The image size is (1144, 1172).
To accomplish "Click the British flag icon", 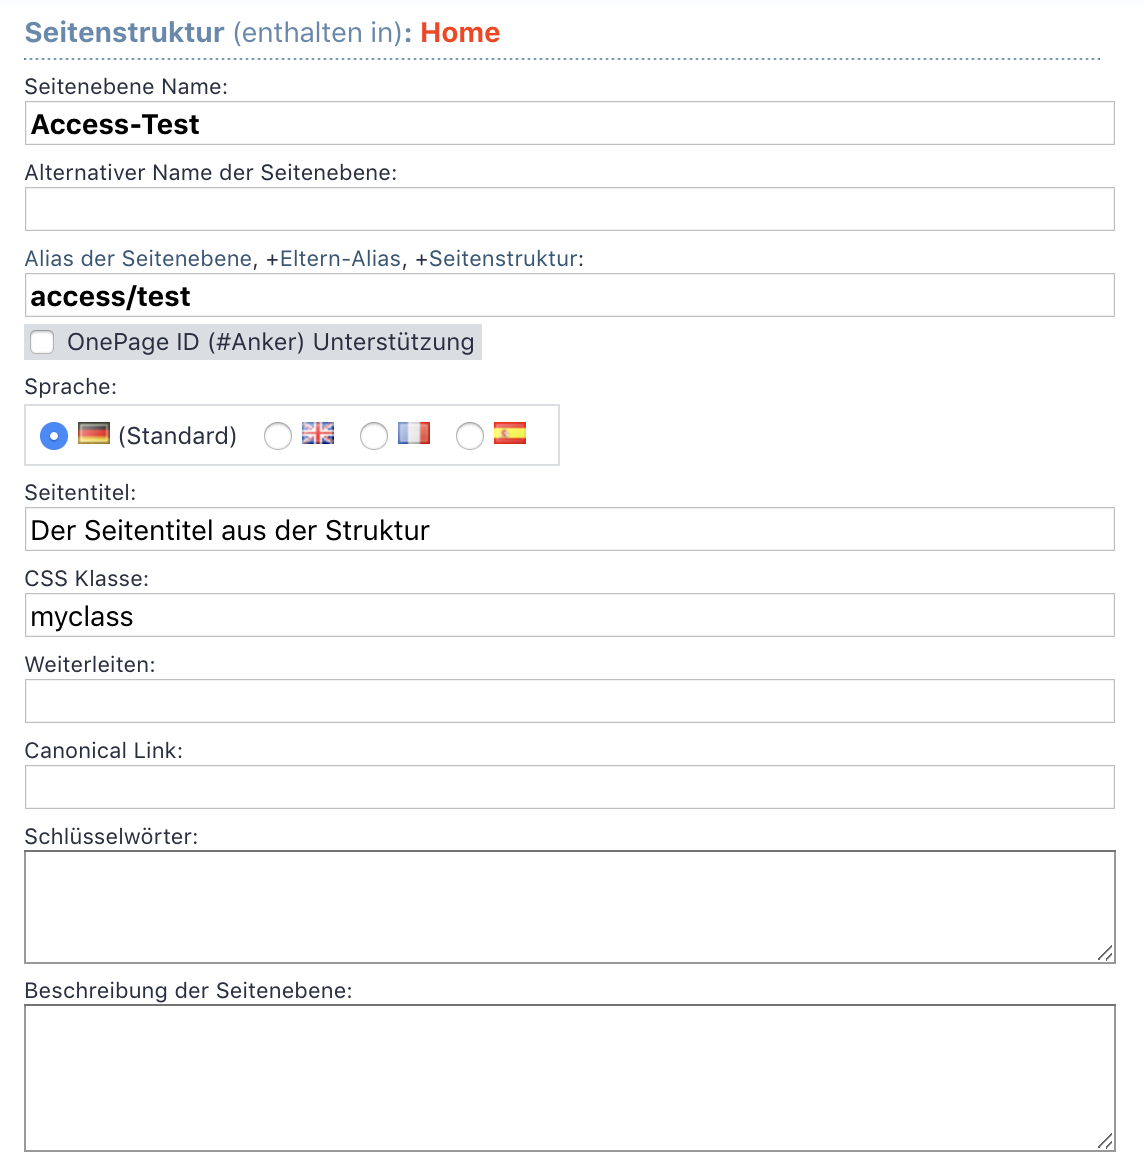I will pyautogui.click(x=318, y=434).
